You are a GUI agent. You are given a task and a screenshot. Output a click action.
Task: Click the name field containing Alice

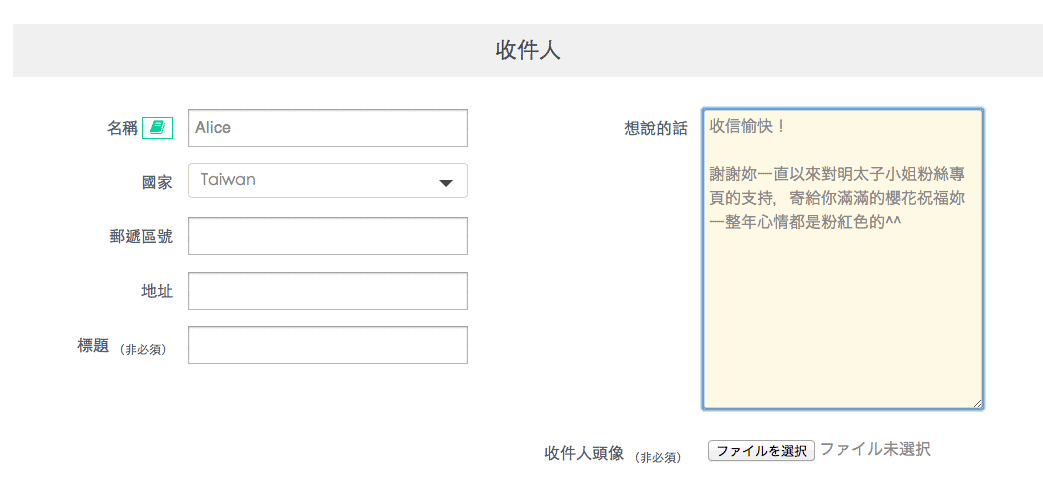327,128
